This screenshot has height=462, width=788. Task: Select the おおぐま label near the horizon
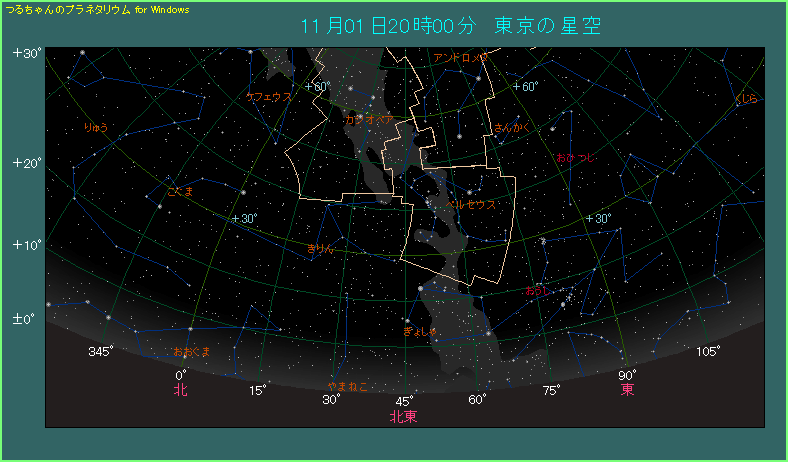click(x=192, y=352)
